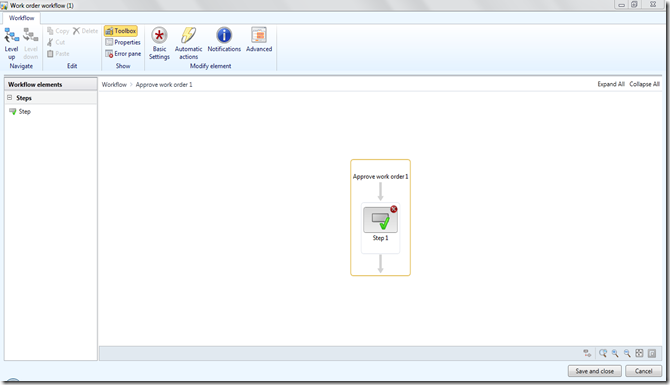Click the Step 1 label

click(x=380, y=238)
